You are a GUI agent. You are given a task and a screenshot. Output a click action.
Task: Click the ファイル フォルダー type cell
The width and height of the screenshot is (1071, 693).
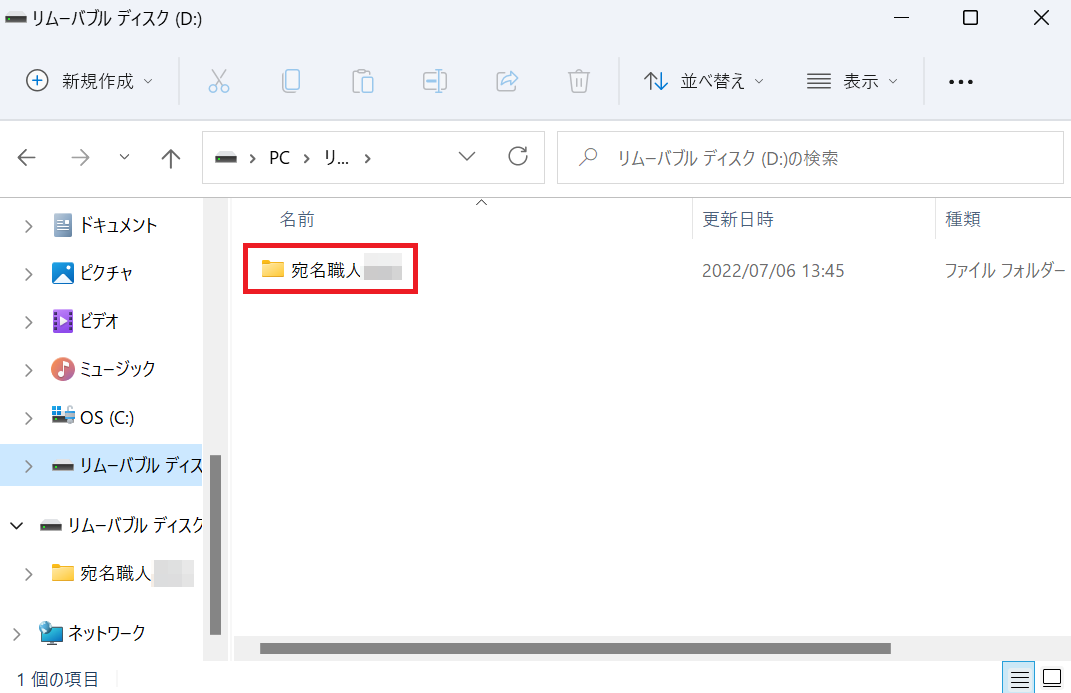[x=1005, y=270]
